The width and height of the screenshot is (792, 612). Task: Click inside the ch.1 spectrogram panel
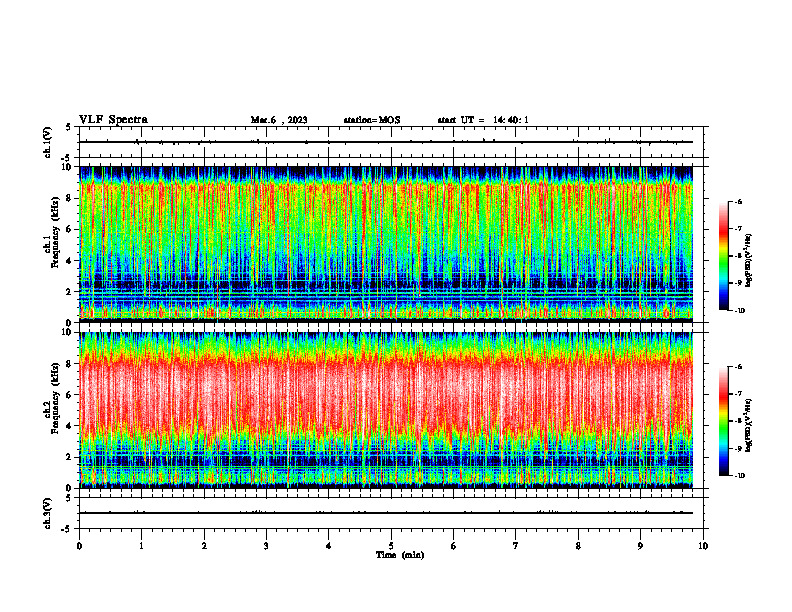pyautogui.click(x=386, y=244)
